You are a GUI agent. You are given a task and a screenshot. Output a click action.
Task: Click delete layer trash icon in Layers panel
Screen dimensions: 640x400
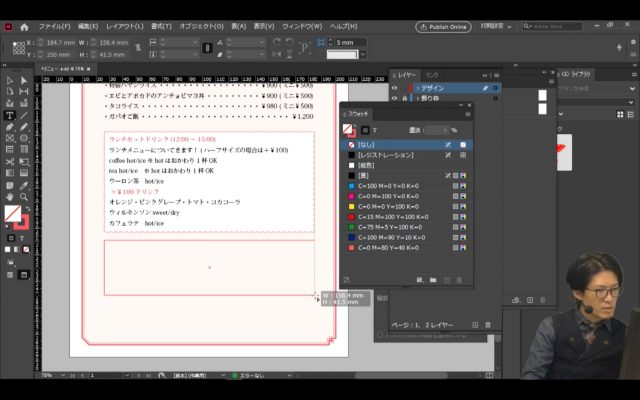[488, 325]
